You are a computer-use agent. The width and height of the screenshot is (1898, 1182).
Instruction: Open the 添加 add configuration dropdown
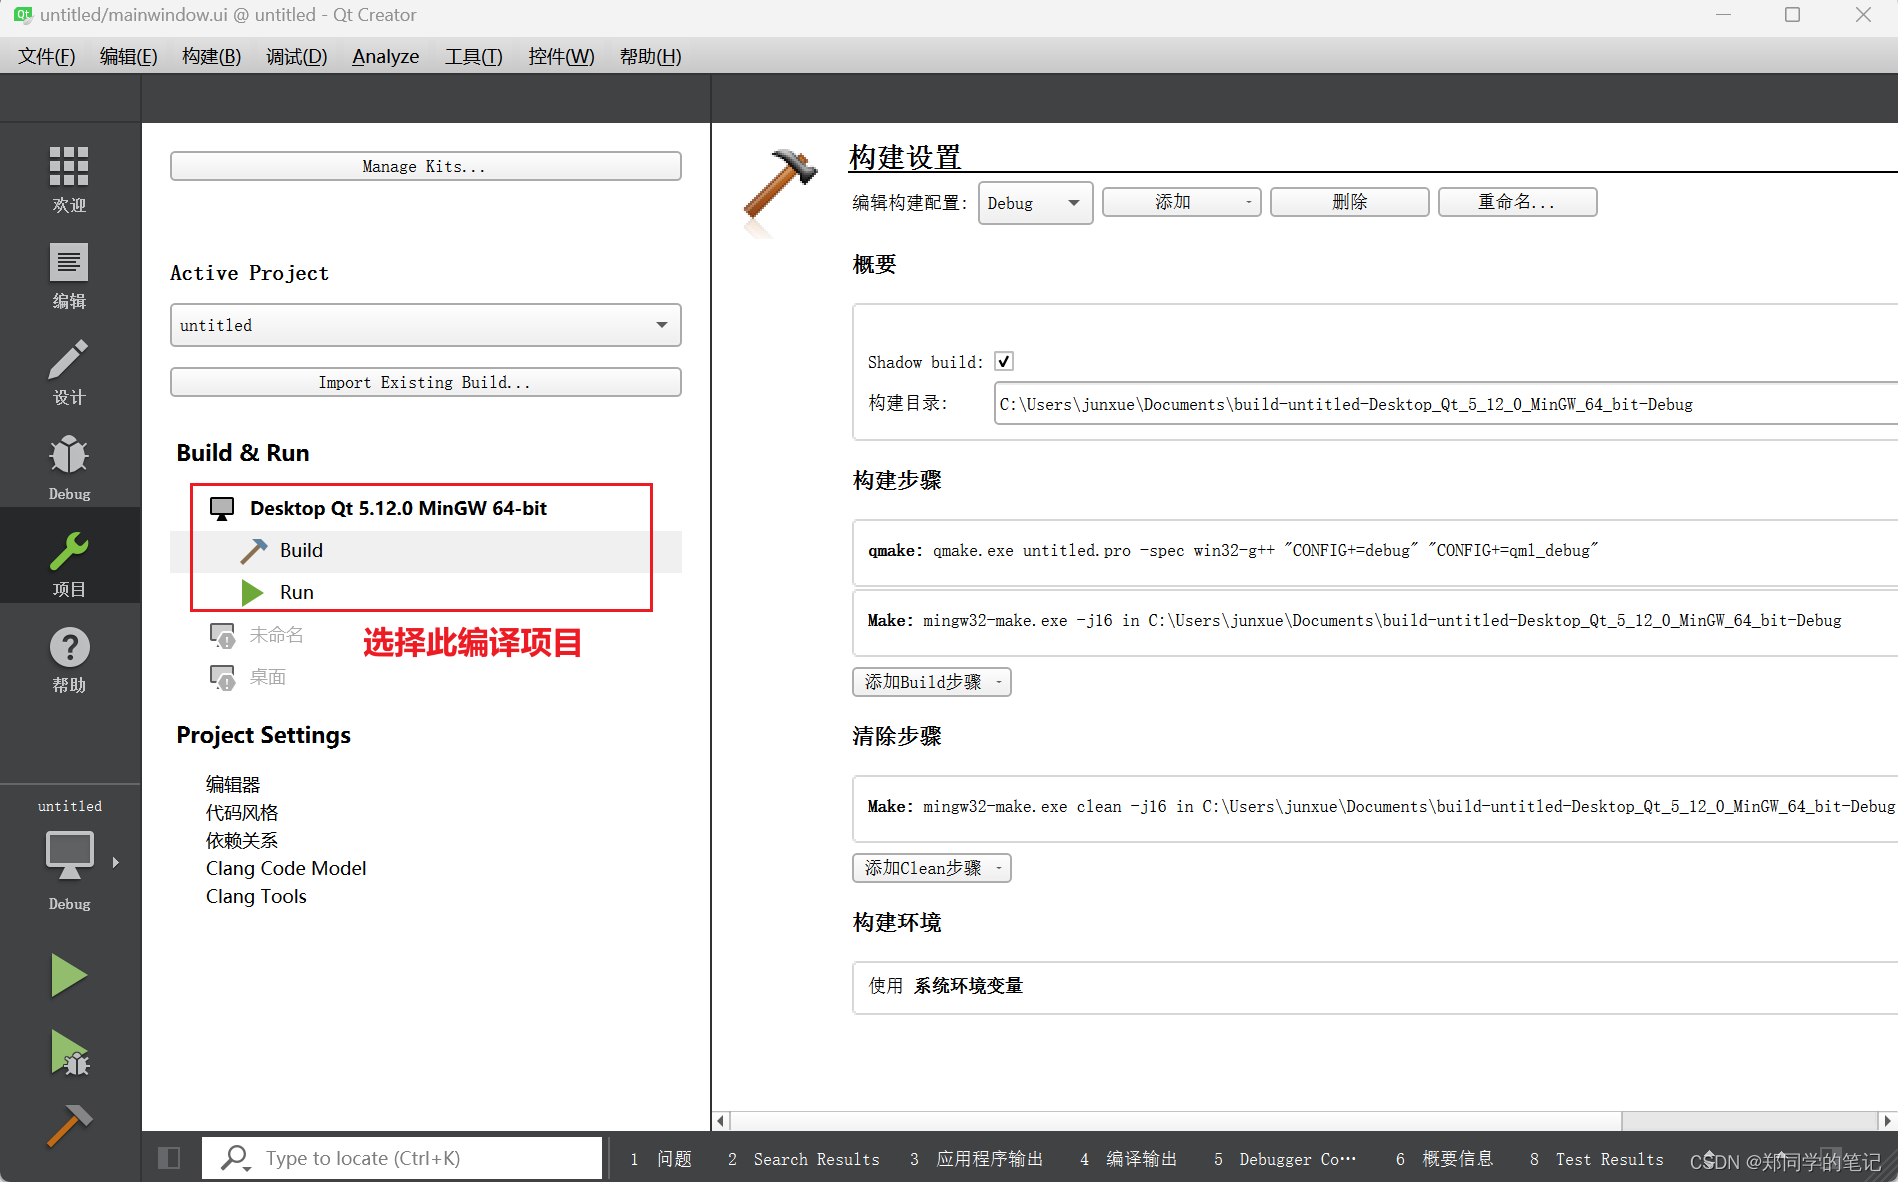(x=1181, y=202)
